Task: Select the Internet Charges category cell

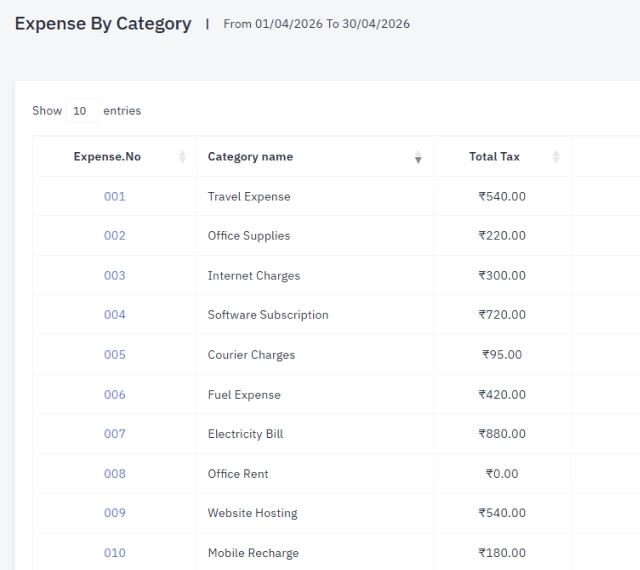Action: [315, 276]
